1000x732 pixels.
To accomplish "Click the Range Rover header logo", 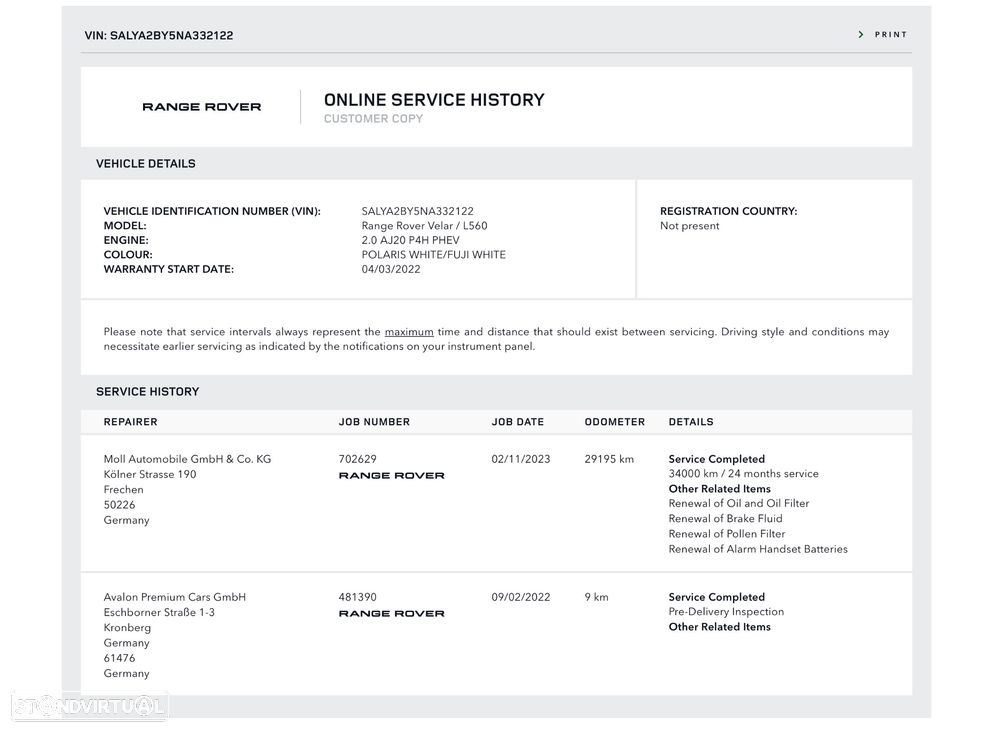I will [201, 107].
